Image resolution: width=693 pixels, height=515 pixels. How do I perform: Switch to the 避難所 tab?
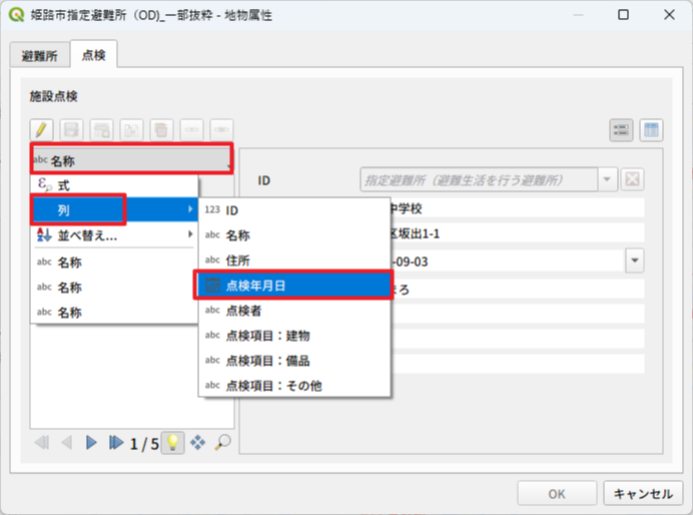coord(39,54)
